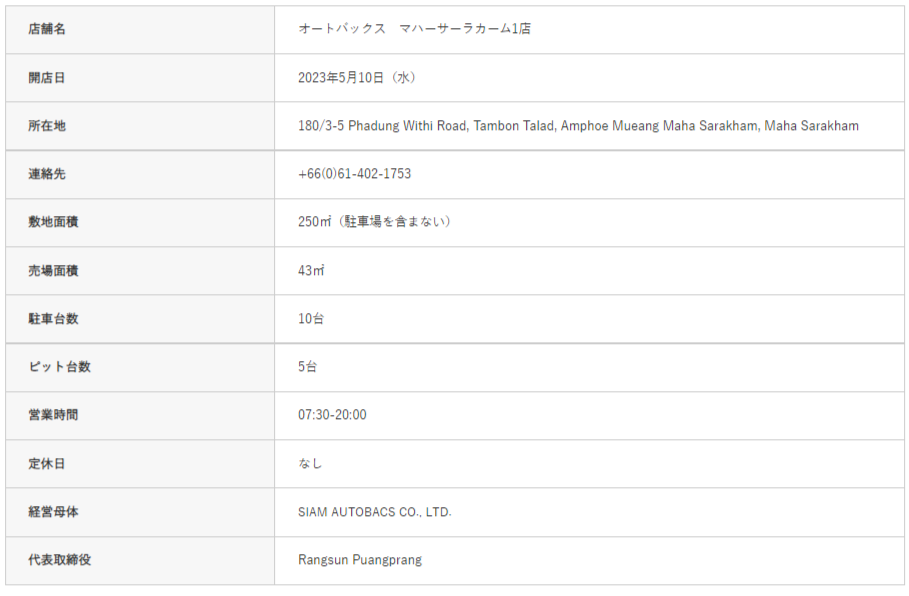Click the 代表取締役 label cell
This screenshot has height=596, width=909.
pos(59,560)
